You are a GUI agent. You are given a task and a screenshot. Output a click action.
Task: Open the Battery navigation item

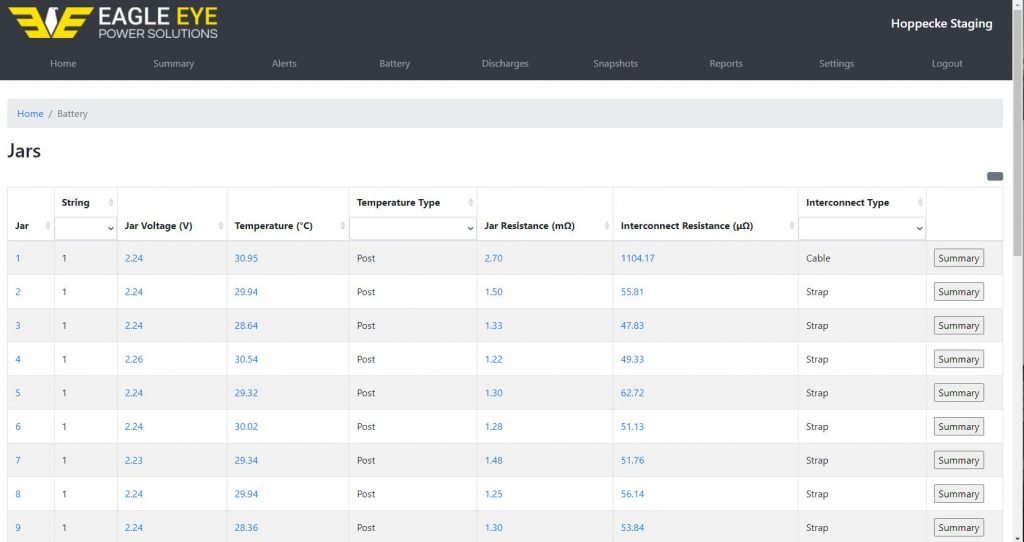pyautogui.click(x=394, y=63)
